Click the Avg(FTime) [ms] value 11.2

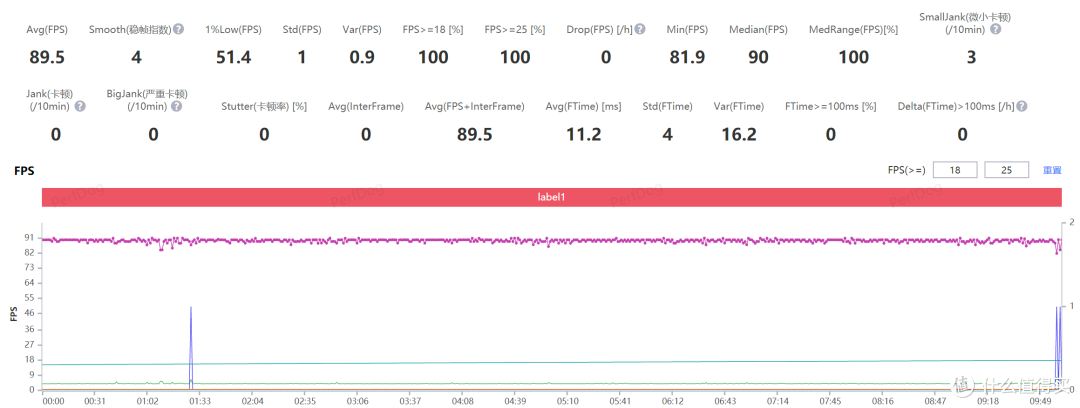(583, 134)
